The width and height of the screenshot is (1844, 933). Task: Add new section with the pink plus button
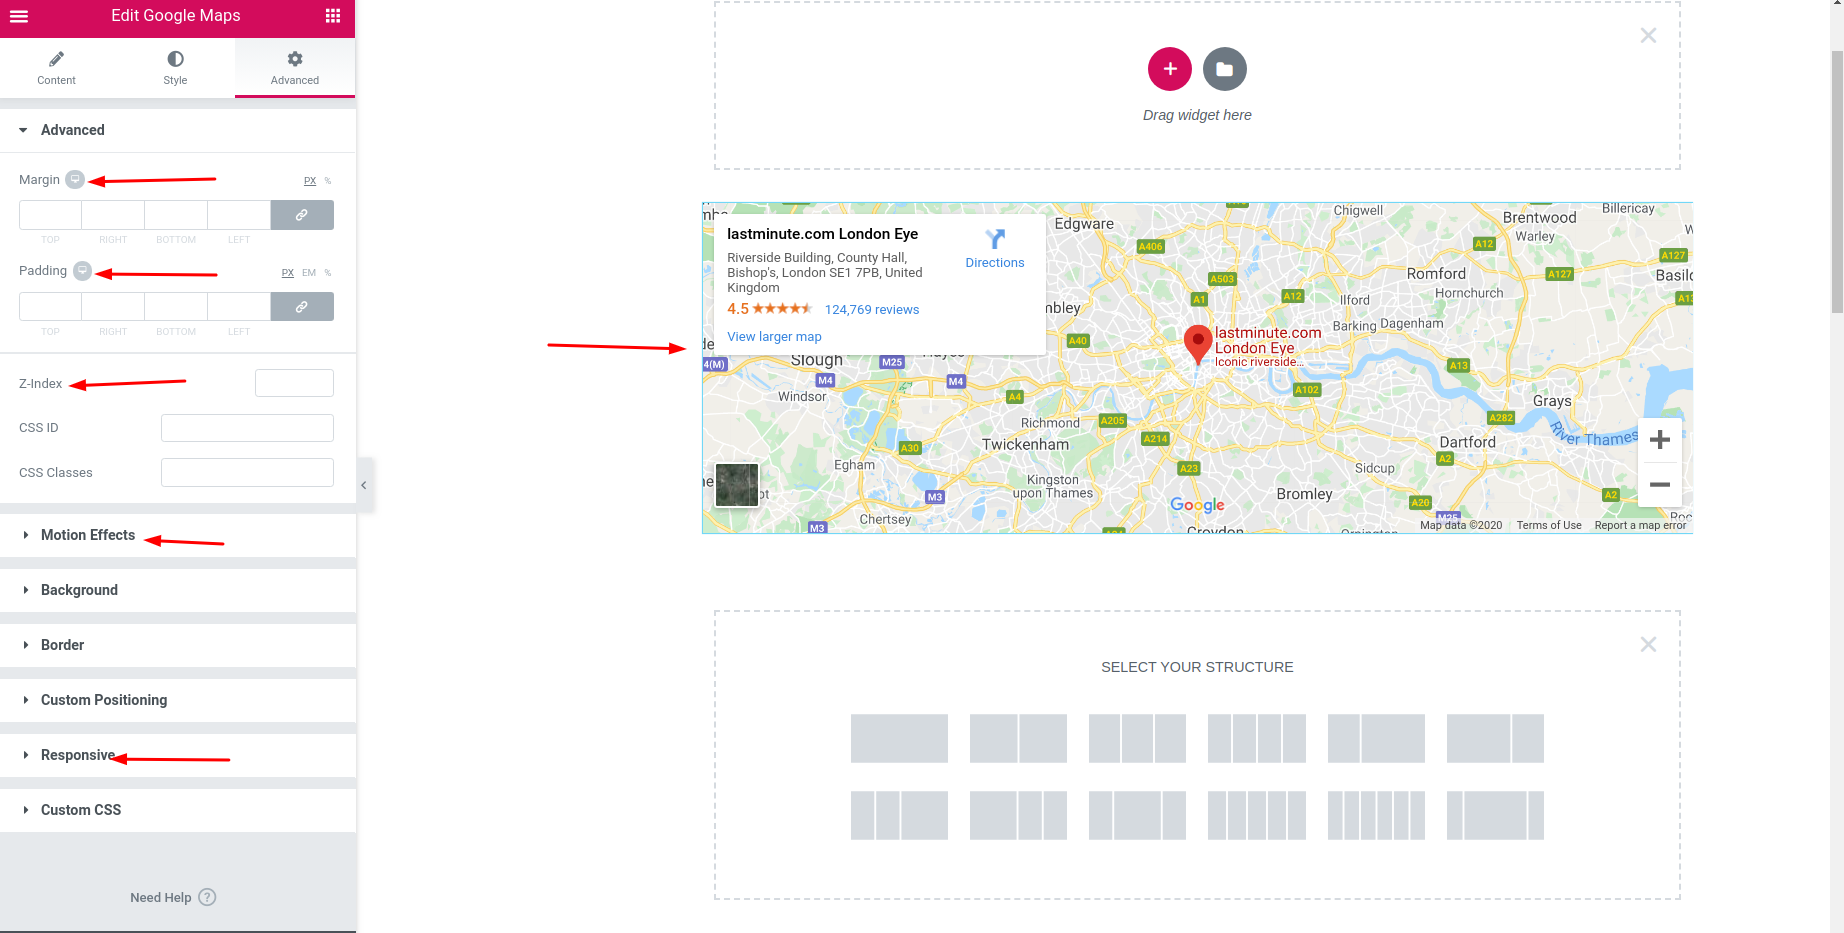[x=1170, y=69]
